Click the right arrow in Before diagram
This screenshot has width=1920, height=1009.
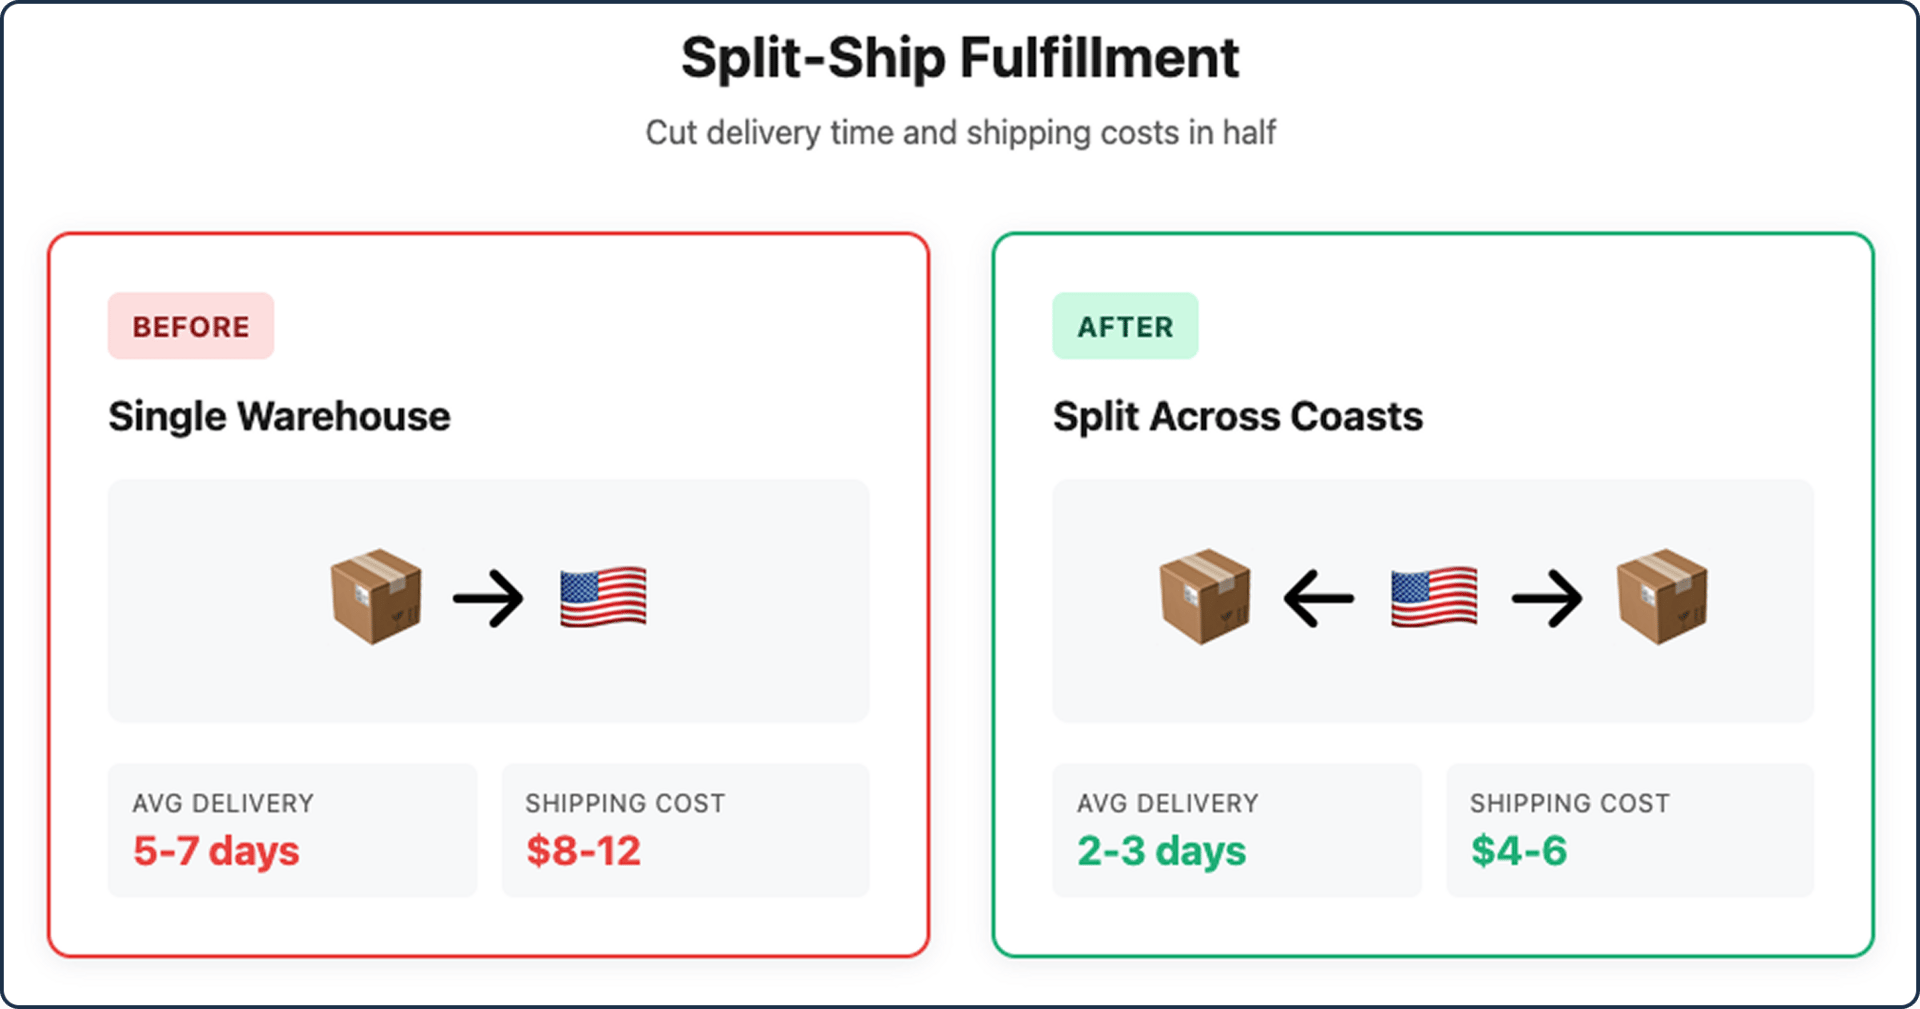488,599
